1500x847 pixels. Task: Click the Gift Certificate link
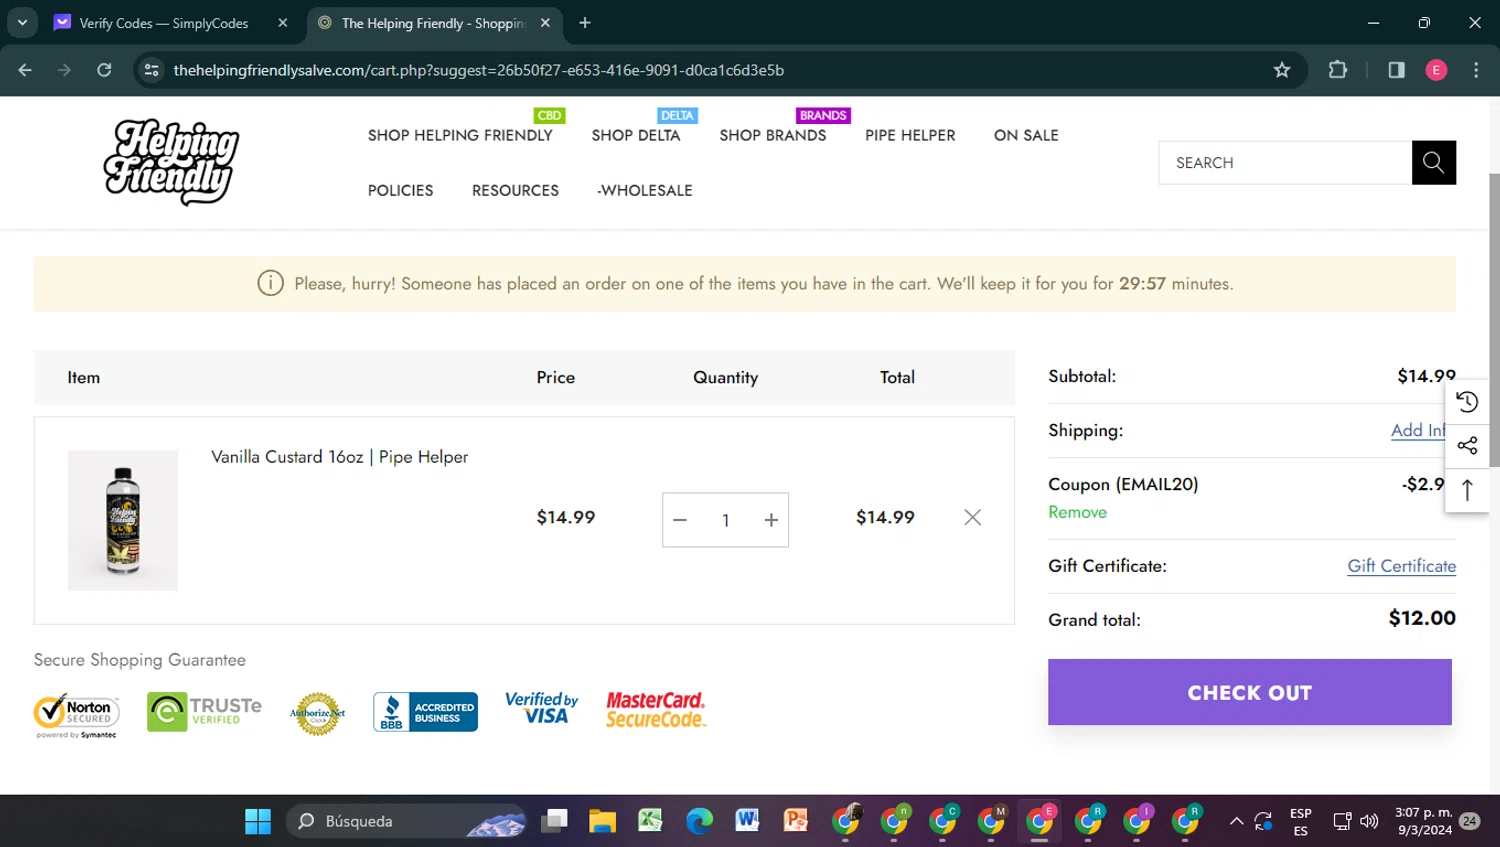(x=1401, y=566)
